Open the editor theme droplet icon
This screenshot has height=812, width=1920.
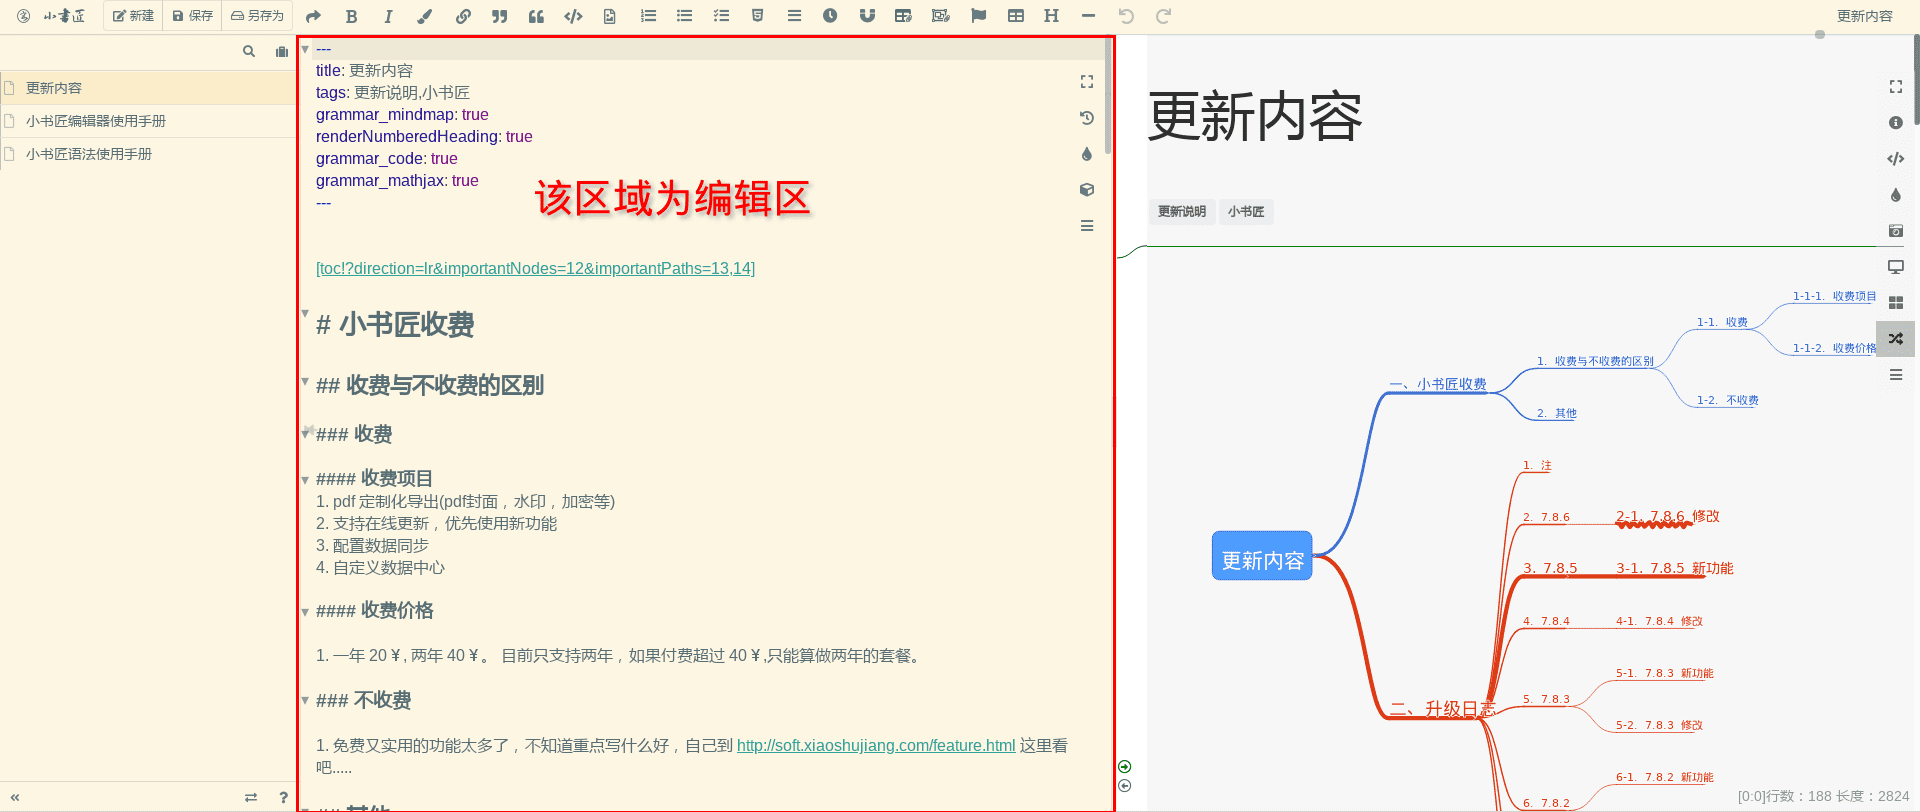(x=1087, y=154)
